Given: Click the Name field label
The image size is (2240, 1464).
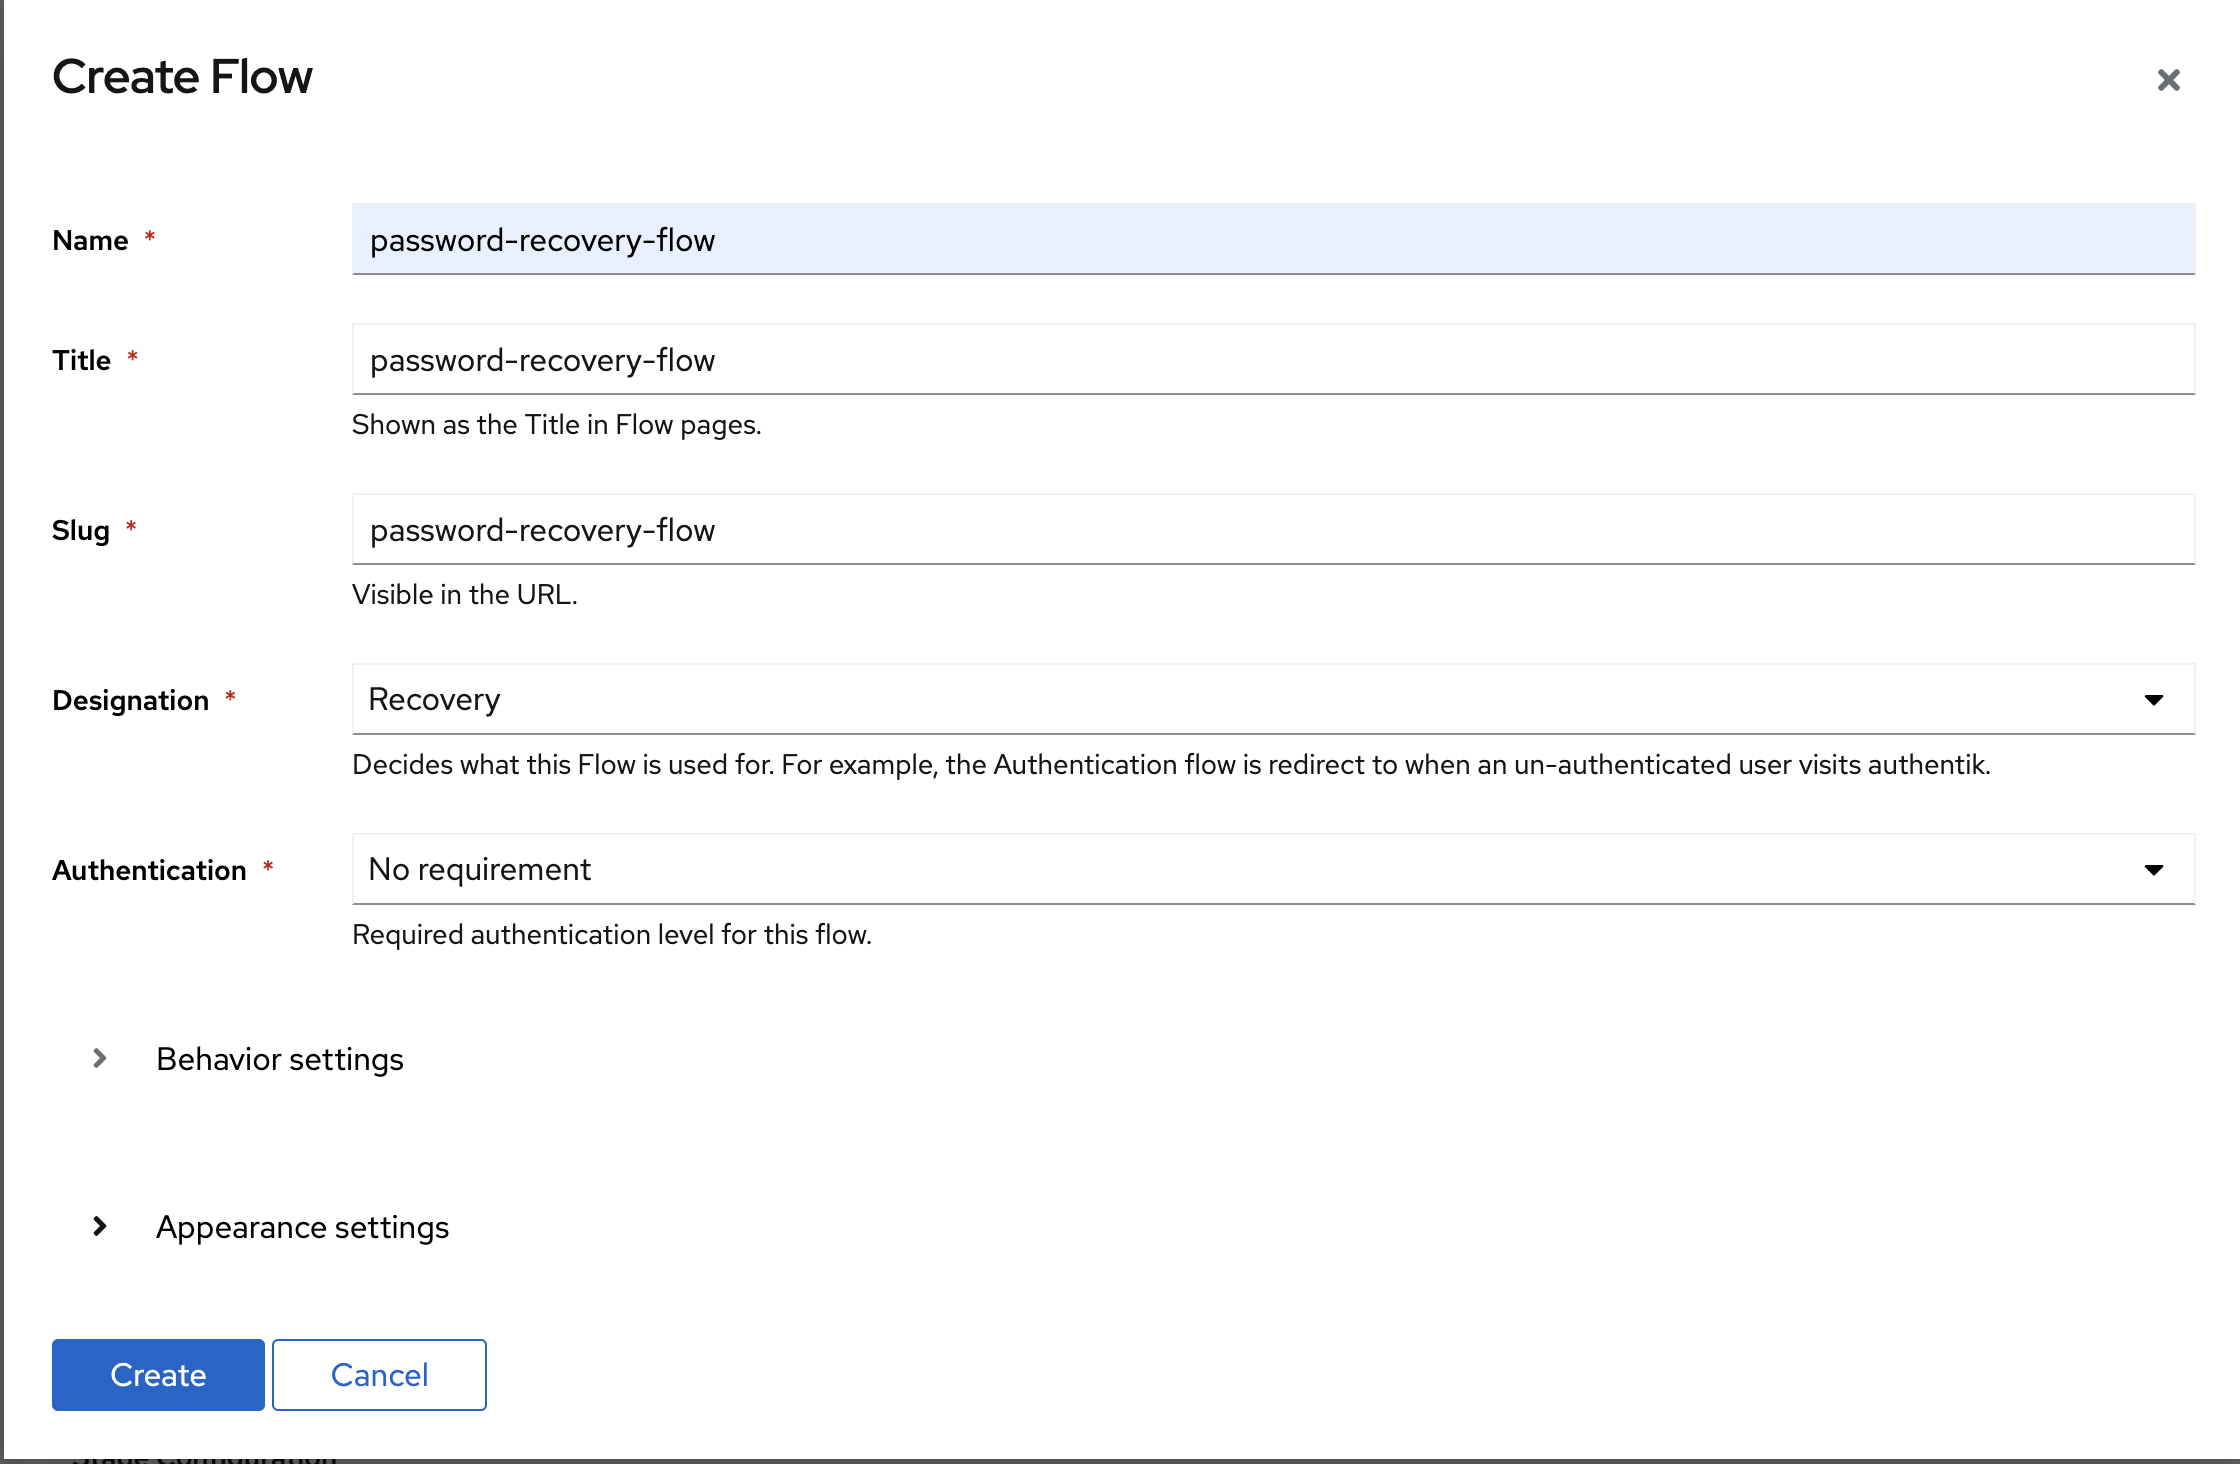Looking at the screenshot, I should point(90,241).
